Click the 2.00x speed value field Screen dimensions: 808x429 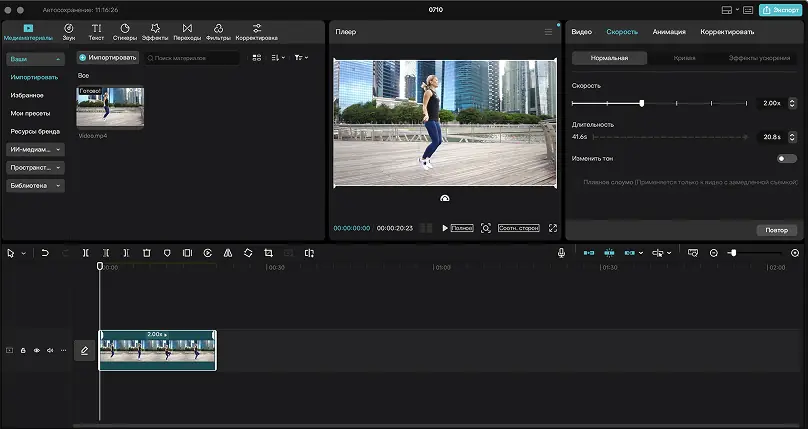pos(771,103)
